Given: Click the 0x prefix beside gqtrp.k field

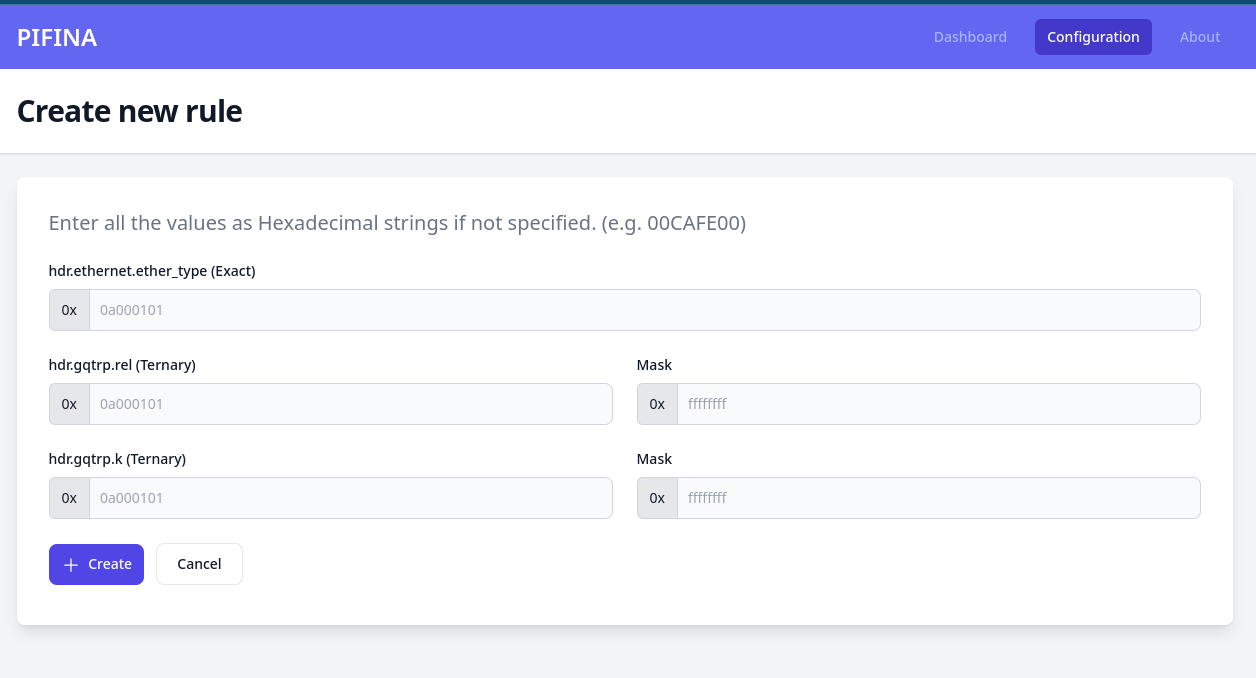Looking at the screenshot, I should 69,497.
